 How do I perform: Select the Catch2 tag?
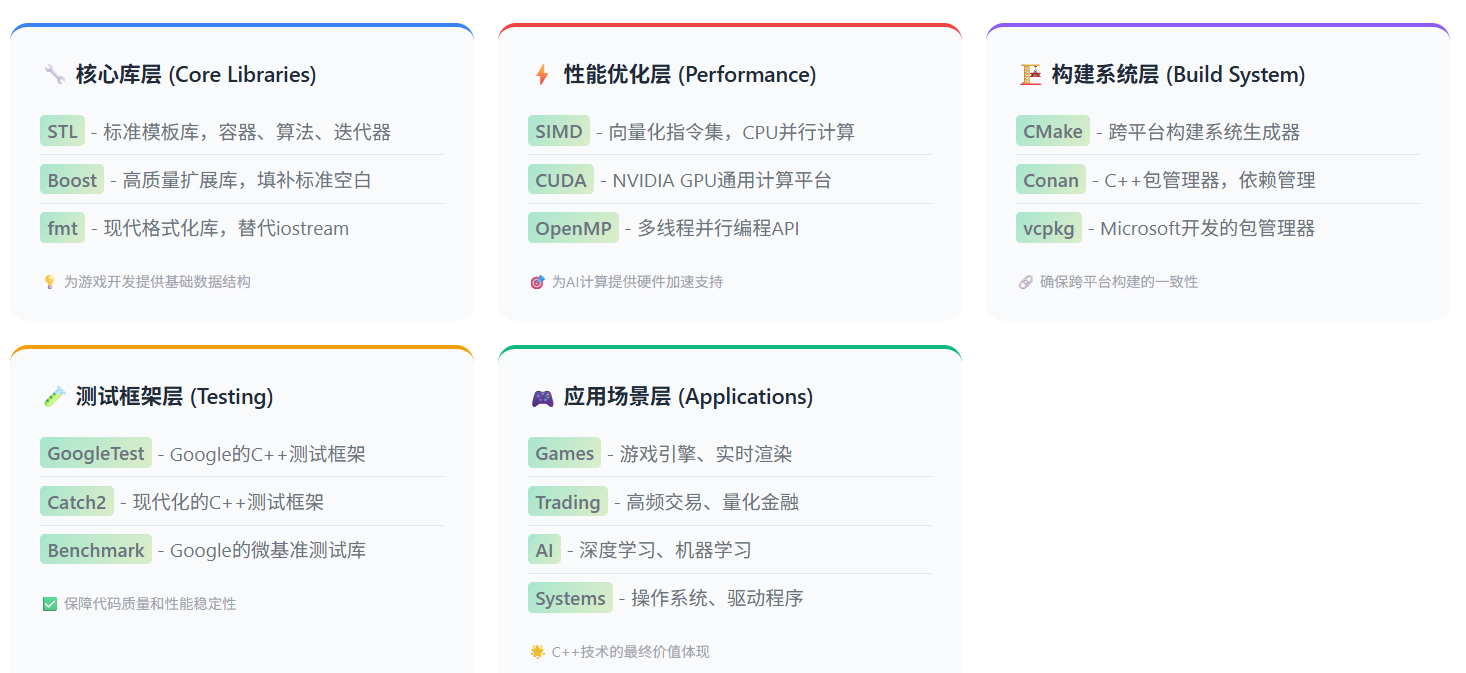77,502
